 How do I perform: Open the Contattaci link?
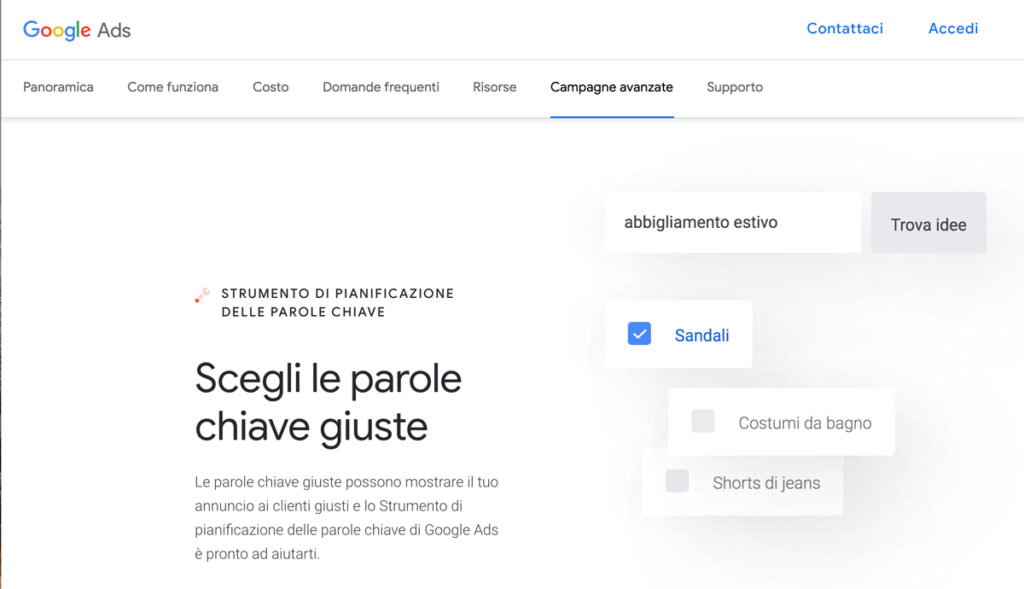[x=845, y=28]
